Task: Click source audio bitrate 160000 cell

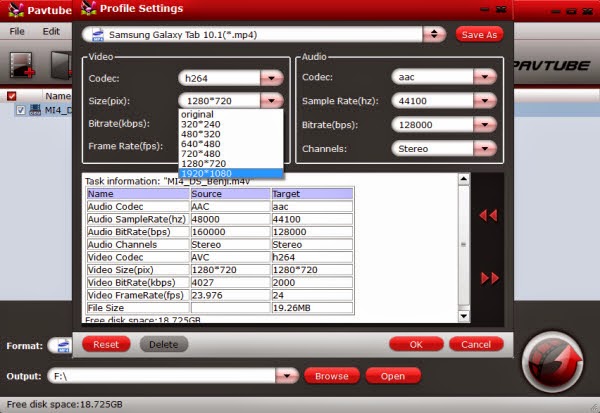Action: tap(230, 232)
